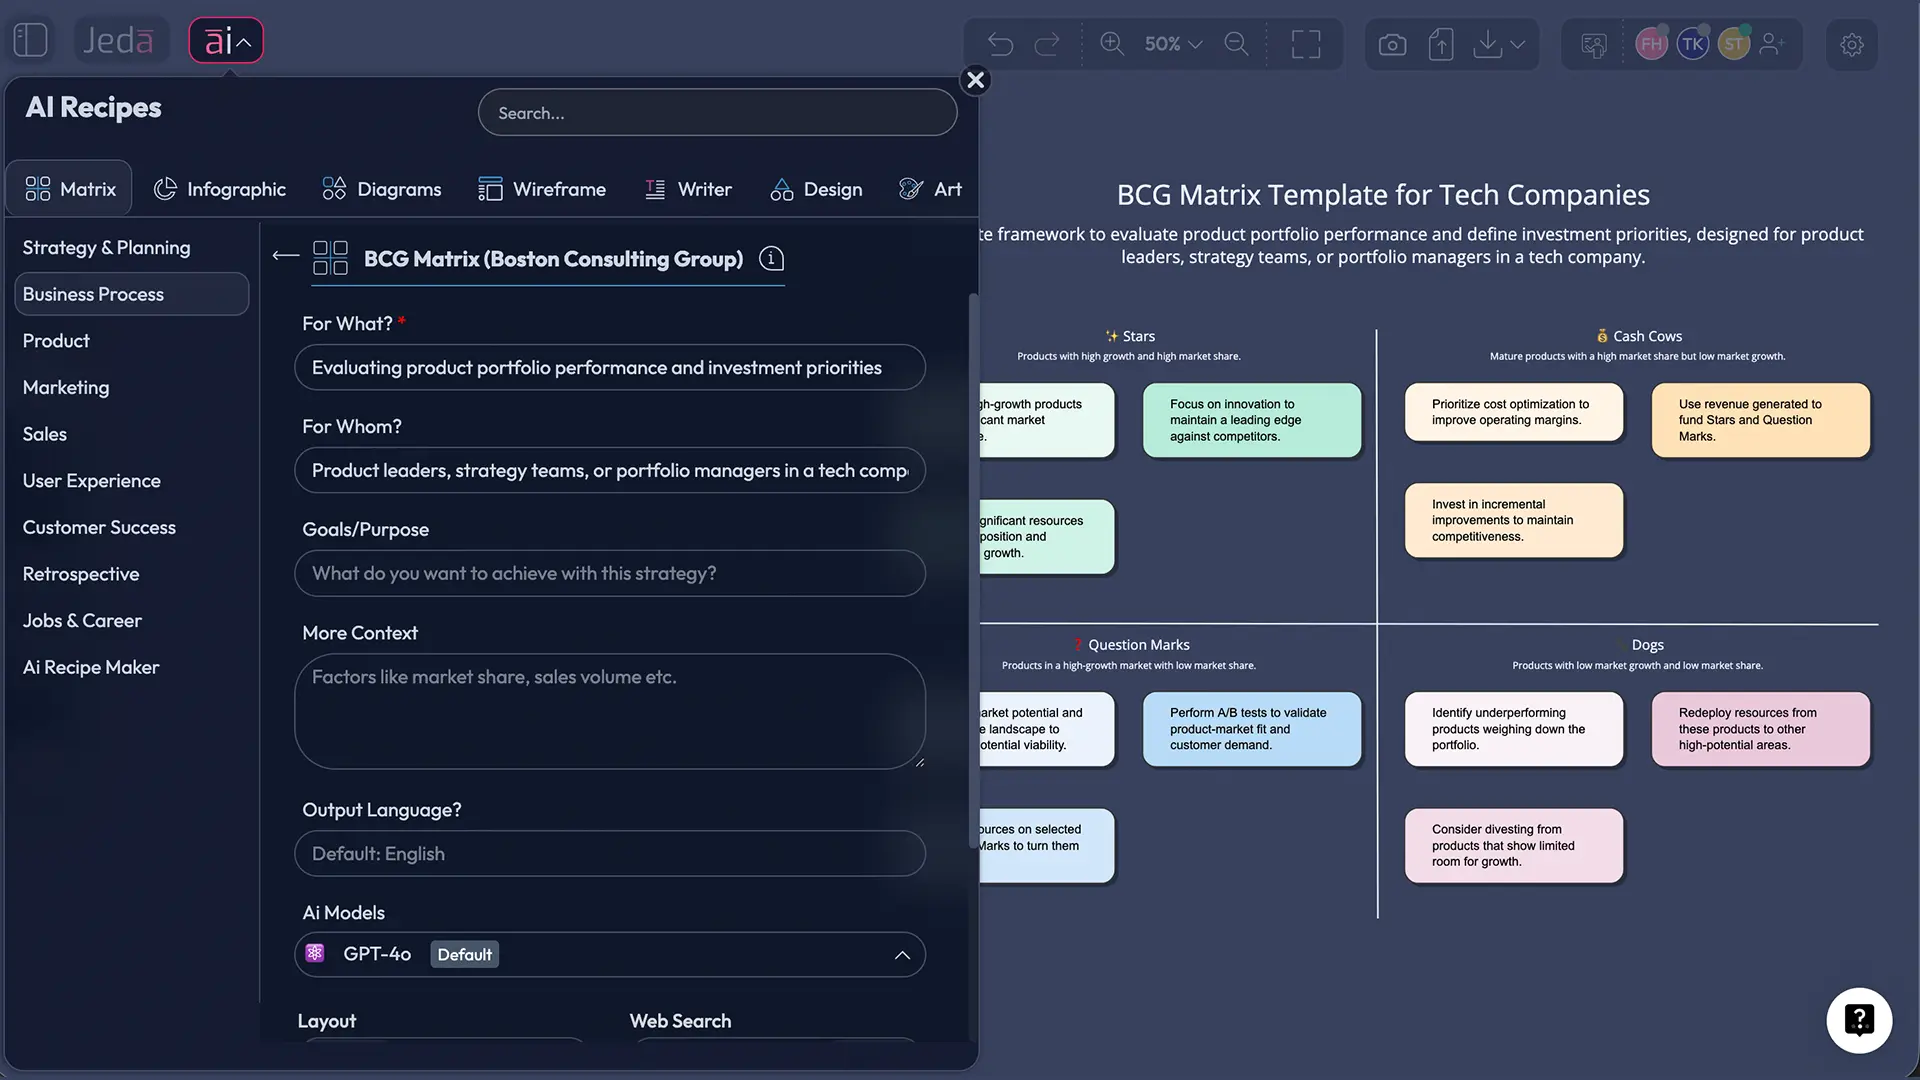Open the 50% zoom level dropdown
This screenshot has height=1080, width=1920.
[x=1172, y=44]
